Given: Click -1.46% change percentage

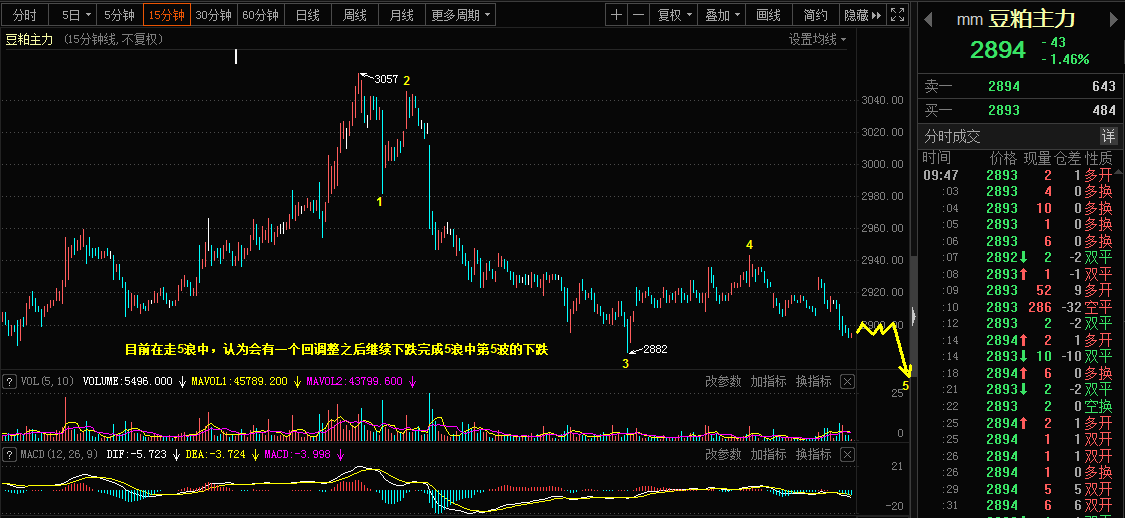Looking at the screenshot, I should click(1065, 60).
